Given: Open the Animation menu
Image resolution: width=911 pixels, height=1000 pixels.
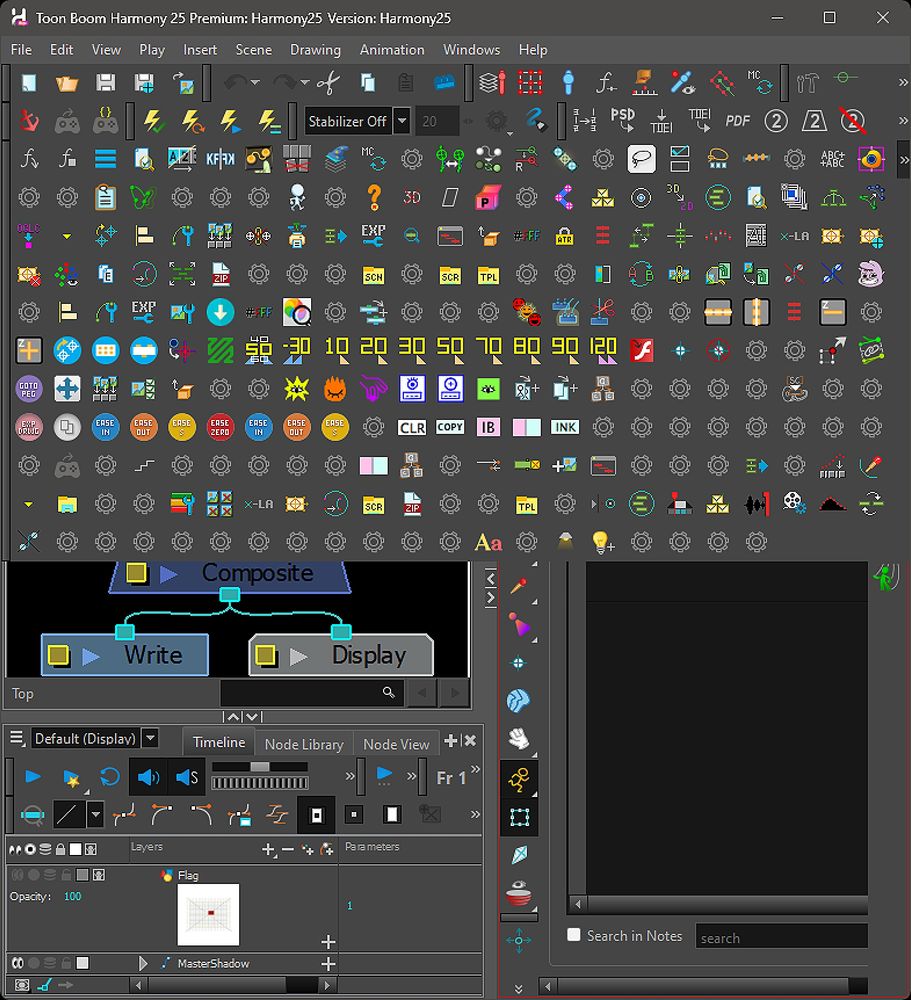Looking at the screenshot, I should [392, 50].
